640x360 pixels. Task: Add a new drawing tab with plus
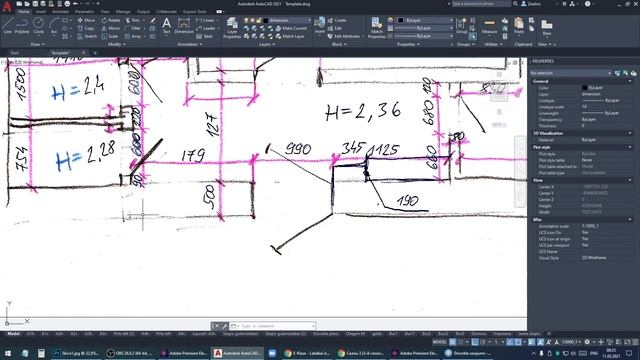click(95, 53)
